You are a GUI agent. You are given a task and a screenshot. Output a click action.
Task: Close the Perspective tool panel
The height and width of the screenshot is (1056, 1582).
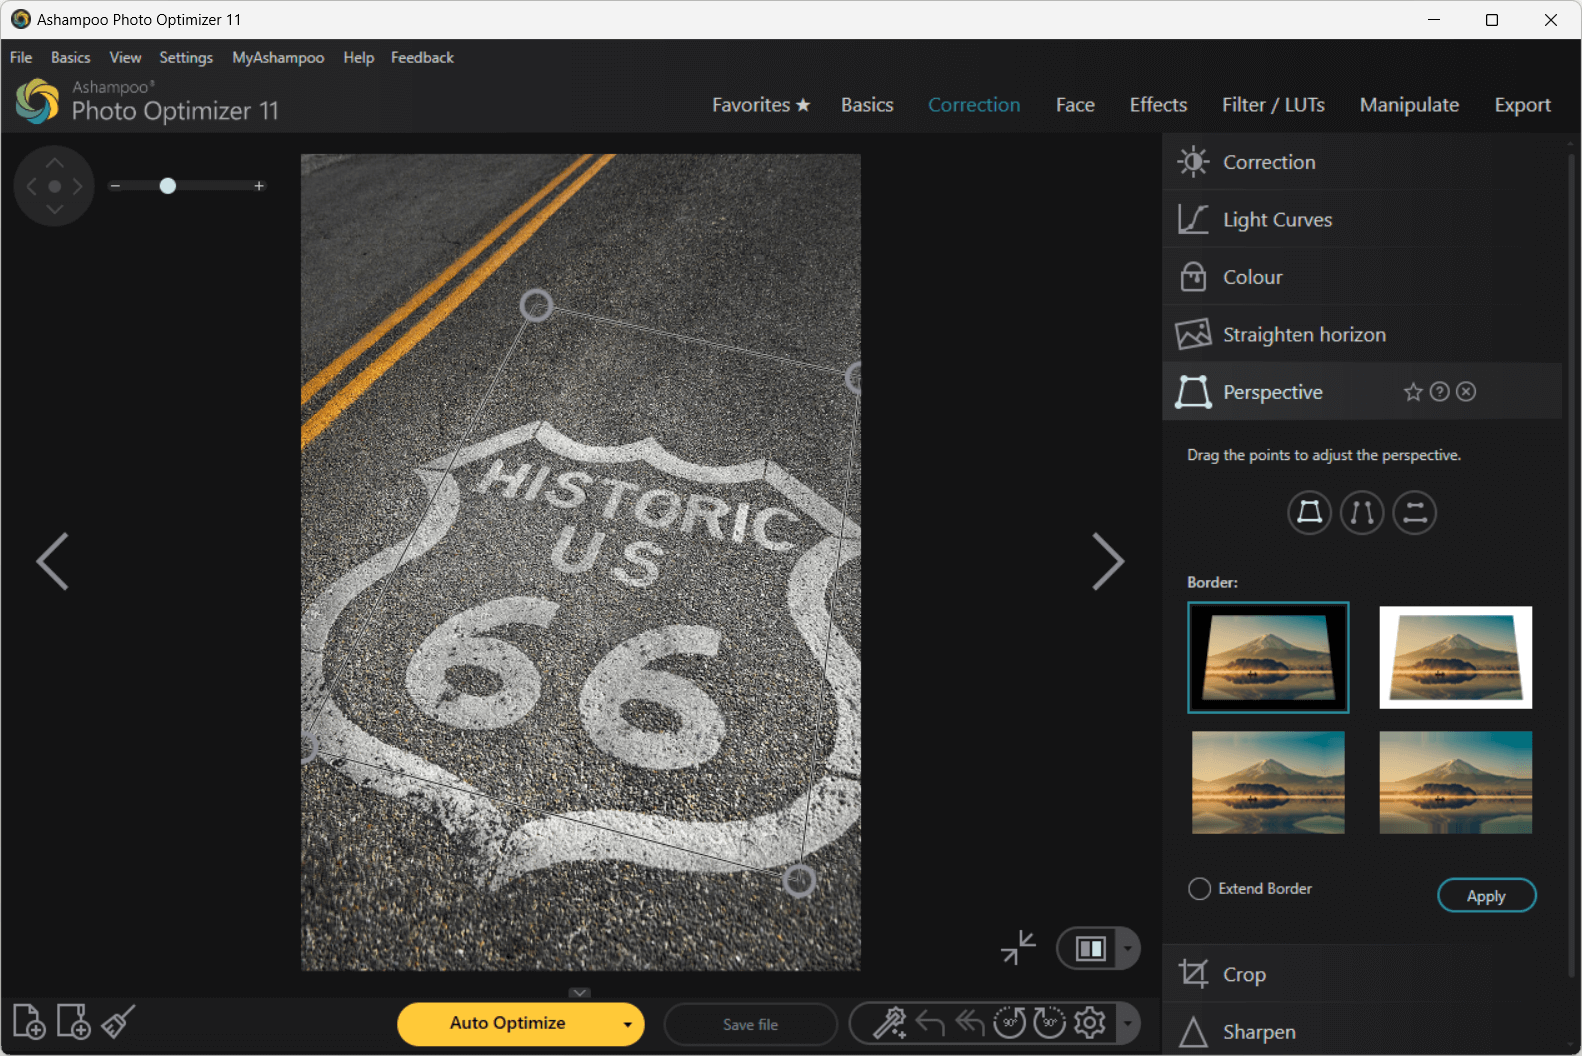pos(1466,392)
